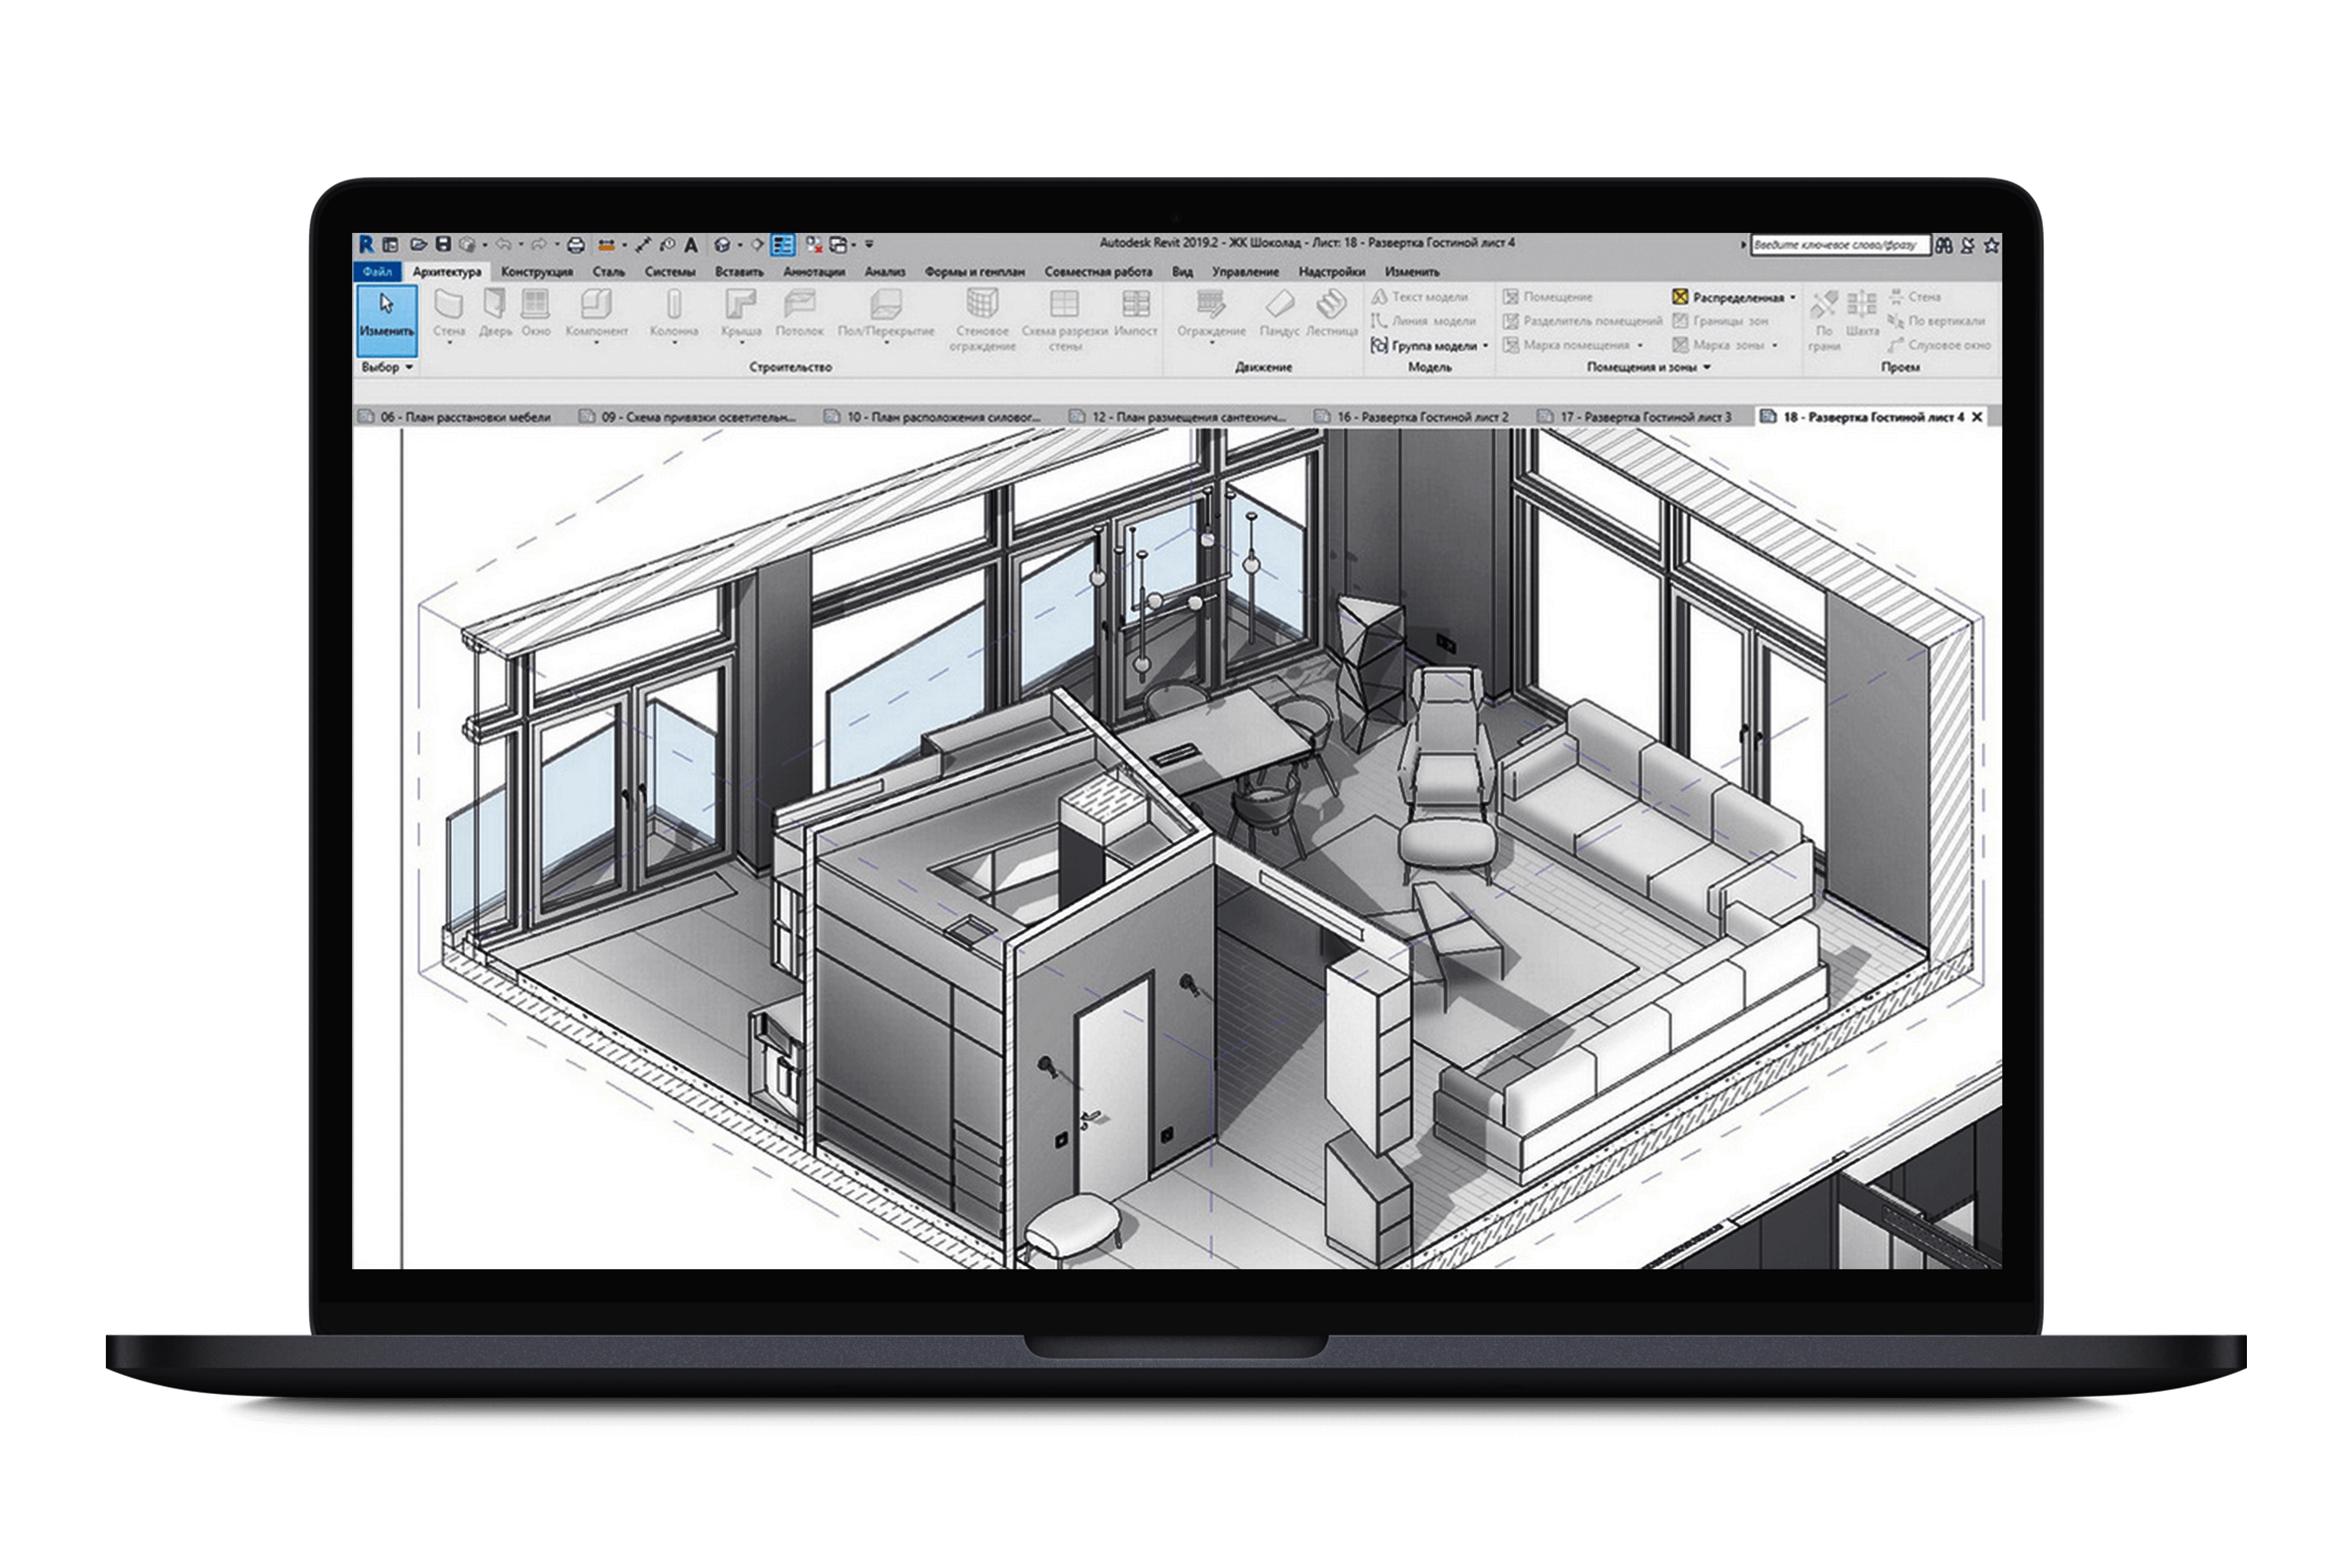Choose the Крыша roof tool
This screenshot has height=1568, width=2352.
click(741, 313)
